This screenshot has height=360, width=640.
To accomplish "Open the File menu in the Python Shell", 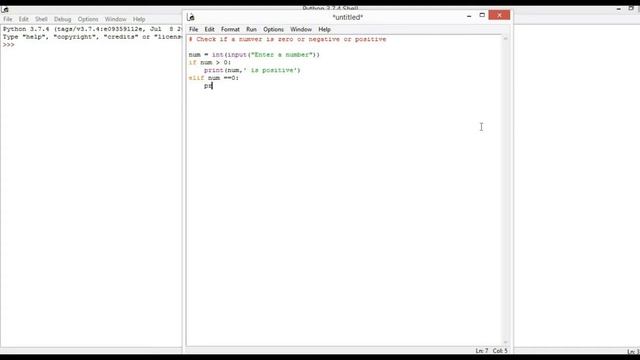I will point(8,19).
